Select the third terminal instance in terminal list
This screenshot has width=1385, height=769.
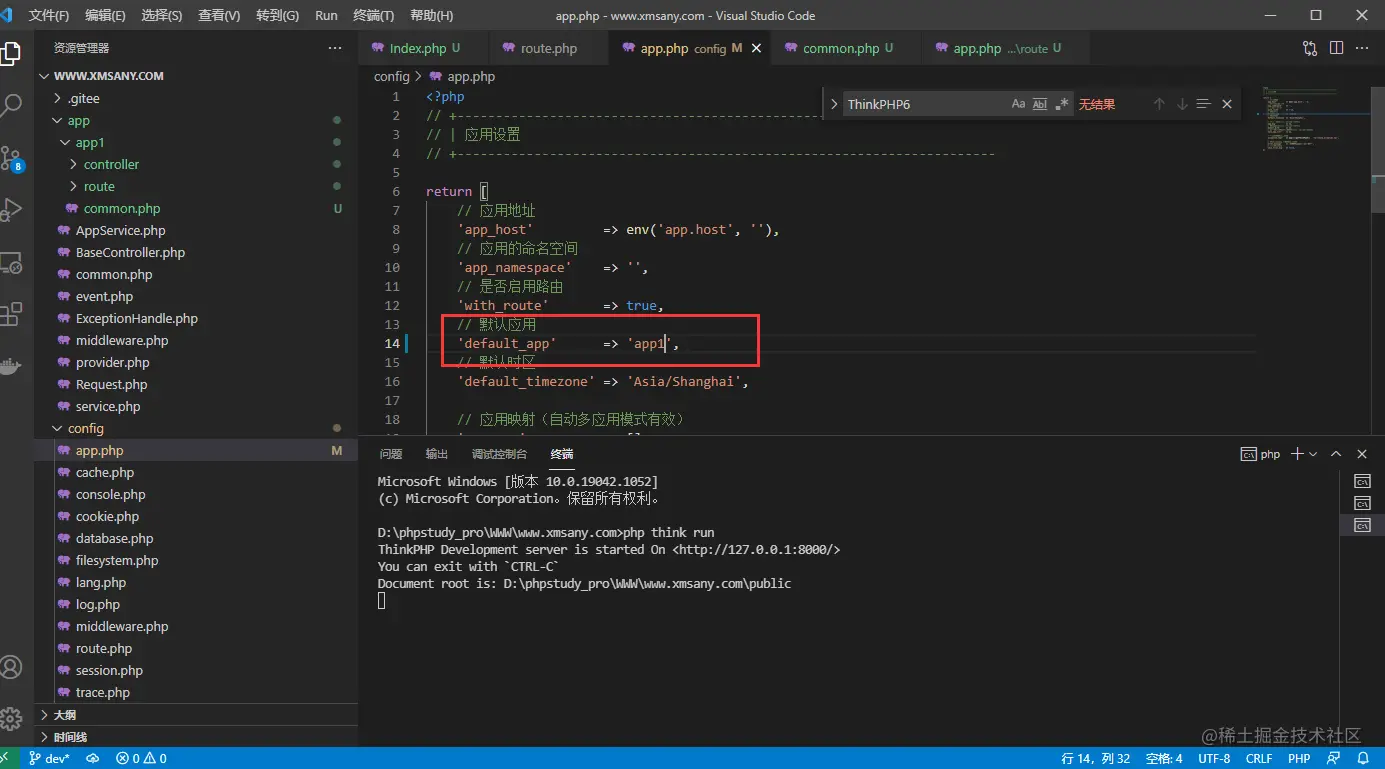point(1362,525)
